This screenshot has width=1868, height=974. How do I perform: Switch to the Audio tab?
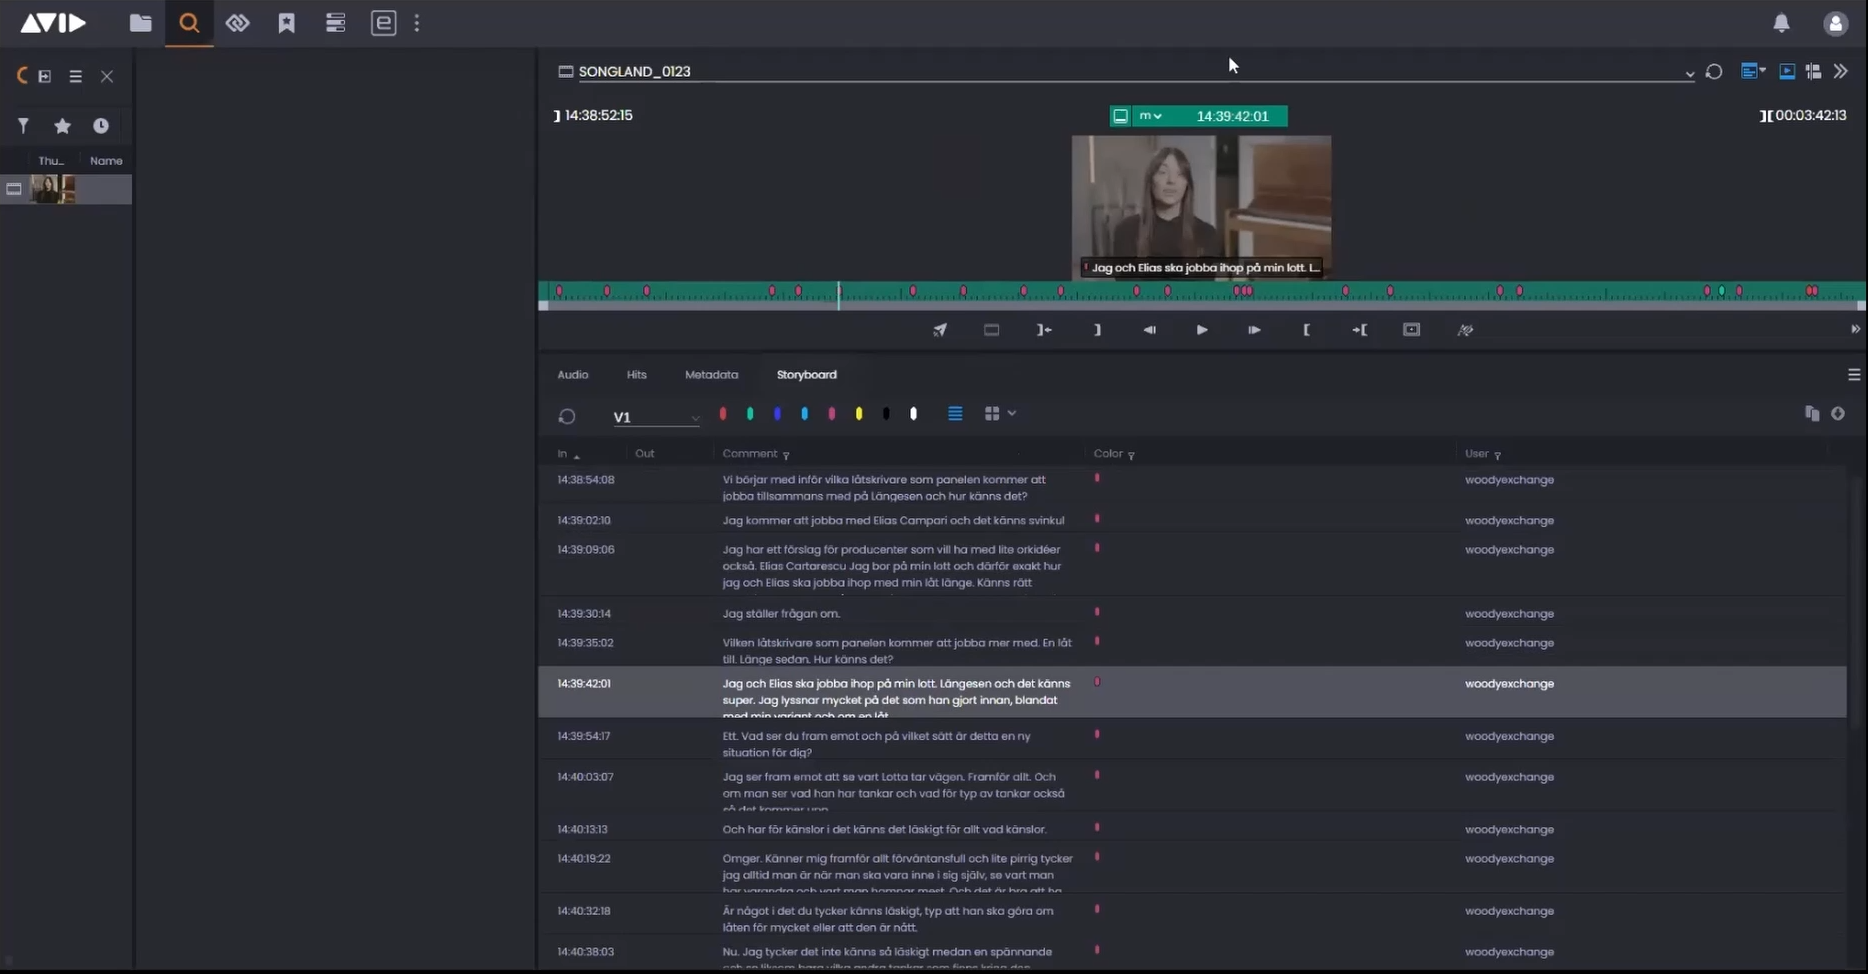coord(572,375)
